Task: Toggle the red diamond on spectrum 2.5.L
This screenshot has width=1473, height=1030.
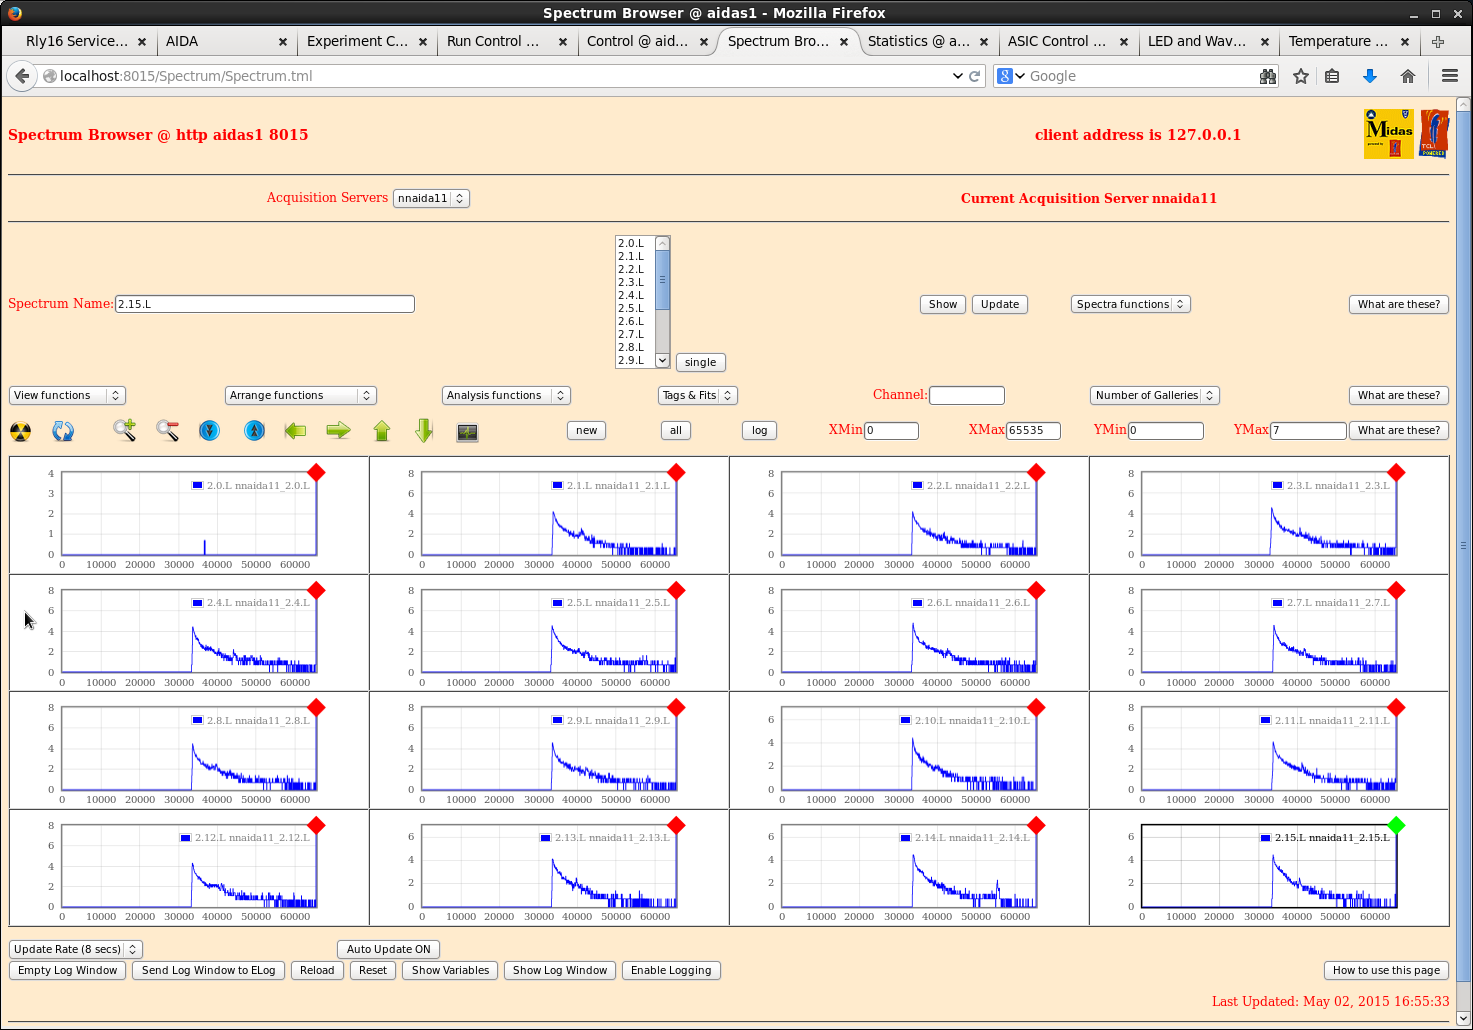Action: tap(676, 590)
